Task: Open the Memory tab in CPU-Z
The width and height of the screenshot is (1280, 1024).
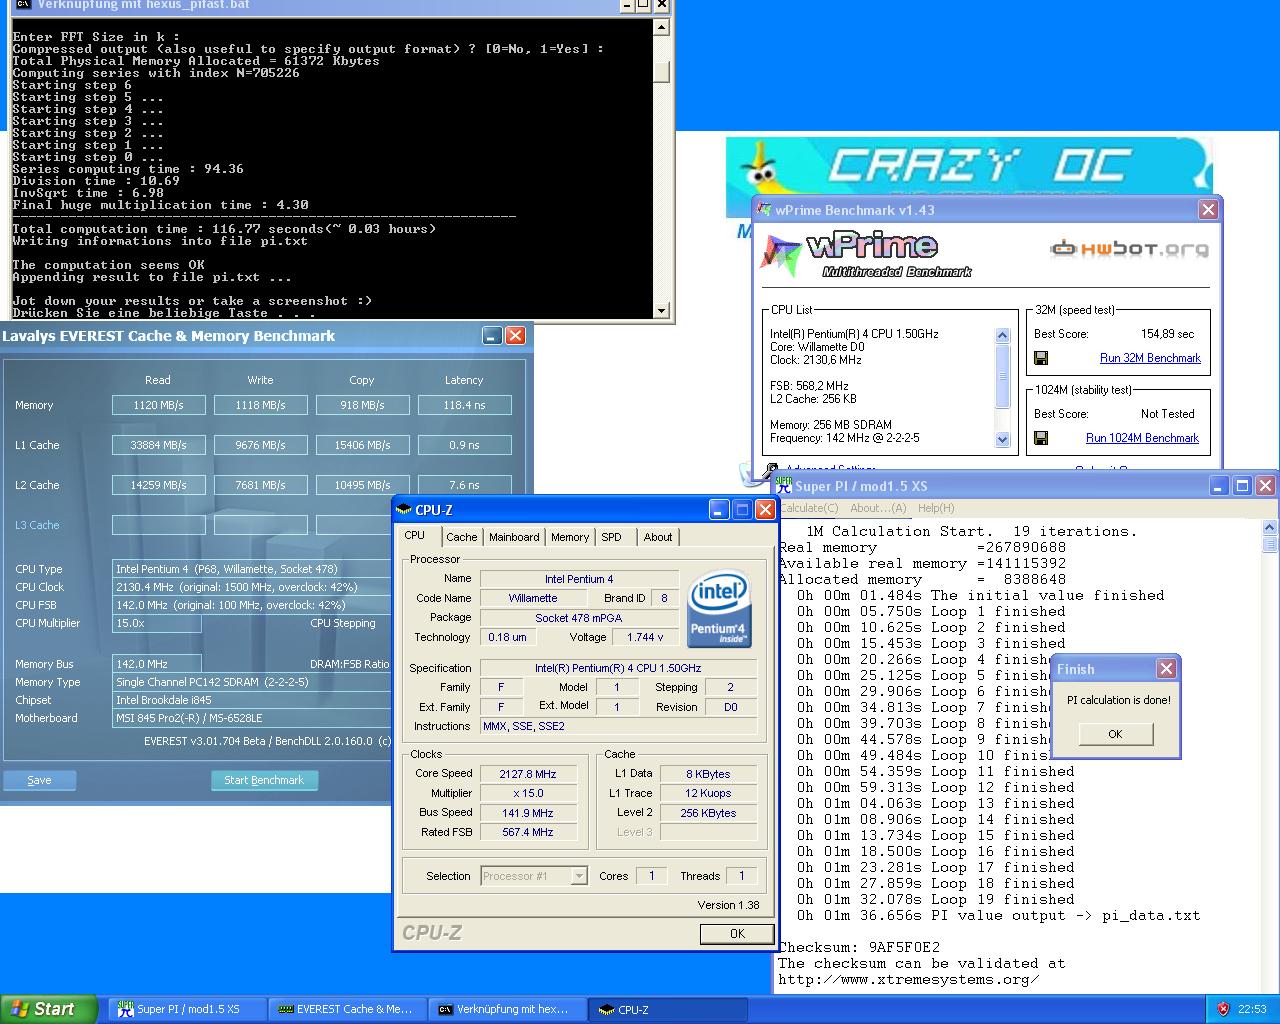Action: (x=570, y=537)
